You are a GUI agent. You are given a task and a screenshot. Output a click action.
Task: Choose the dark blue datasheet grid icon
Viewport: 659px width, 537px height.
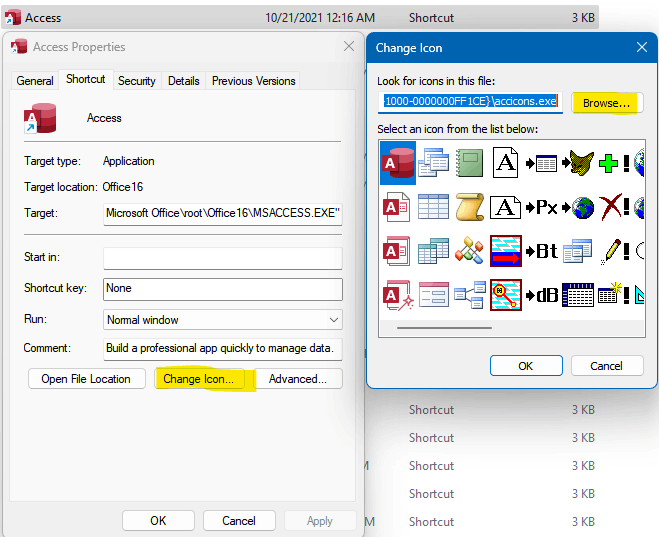578,295
